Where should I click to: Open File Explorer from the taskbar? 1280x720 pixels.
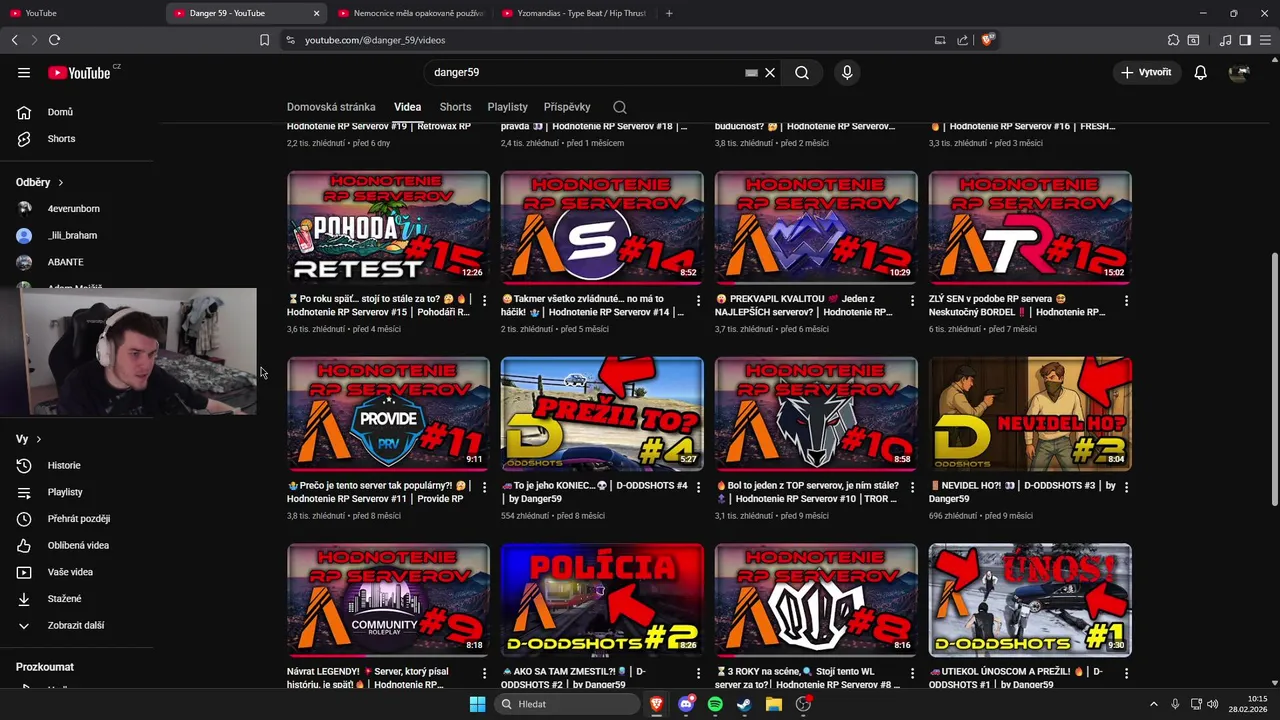pos(773,704)
